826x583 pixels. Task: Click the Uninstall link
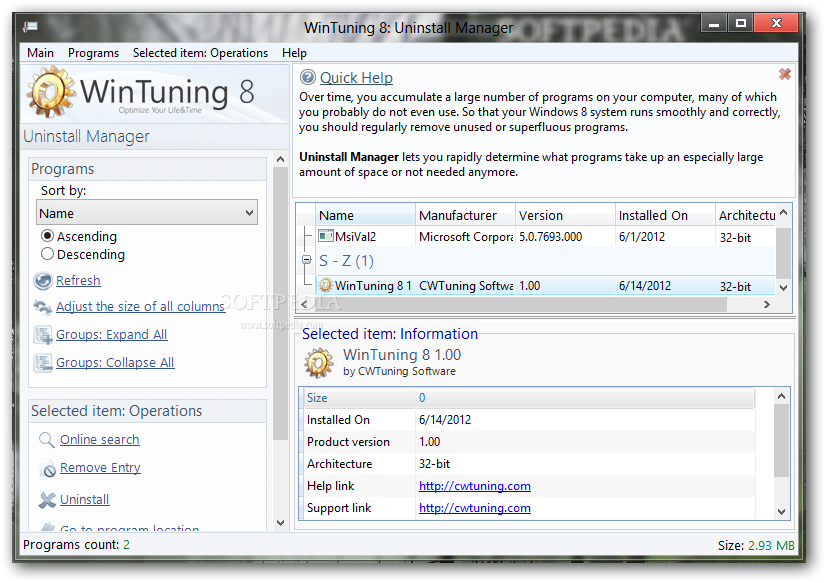(x=85, y=499)
